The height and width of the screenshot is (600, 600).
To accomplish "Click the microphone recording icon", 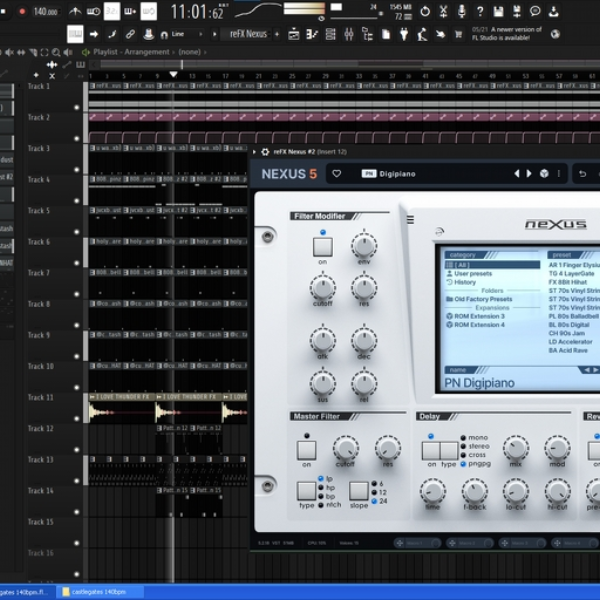I will pos(461,11).
